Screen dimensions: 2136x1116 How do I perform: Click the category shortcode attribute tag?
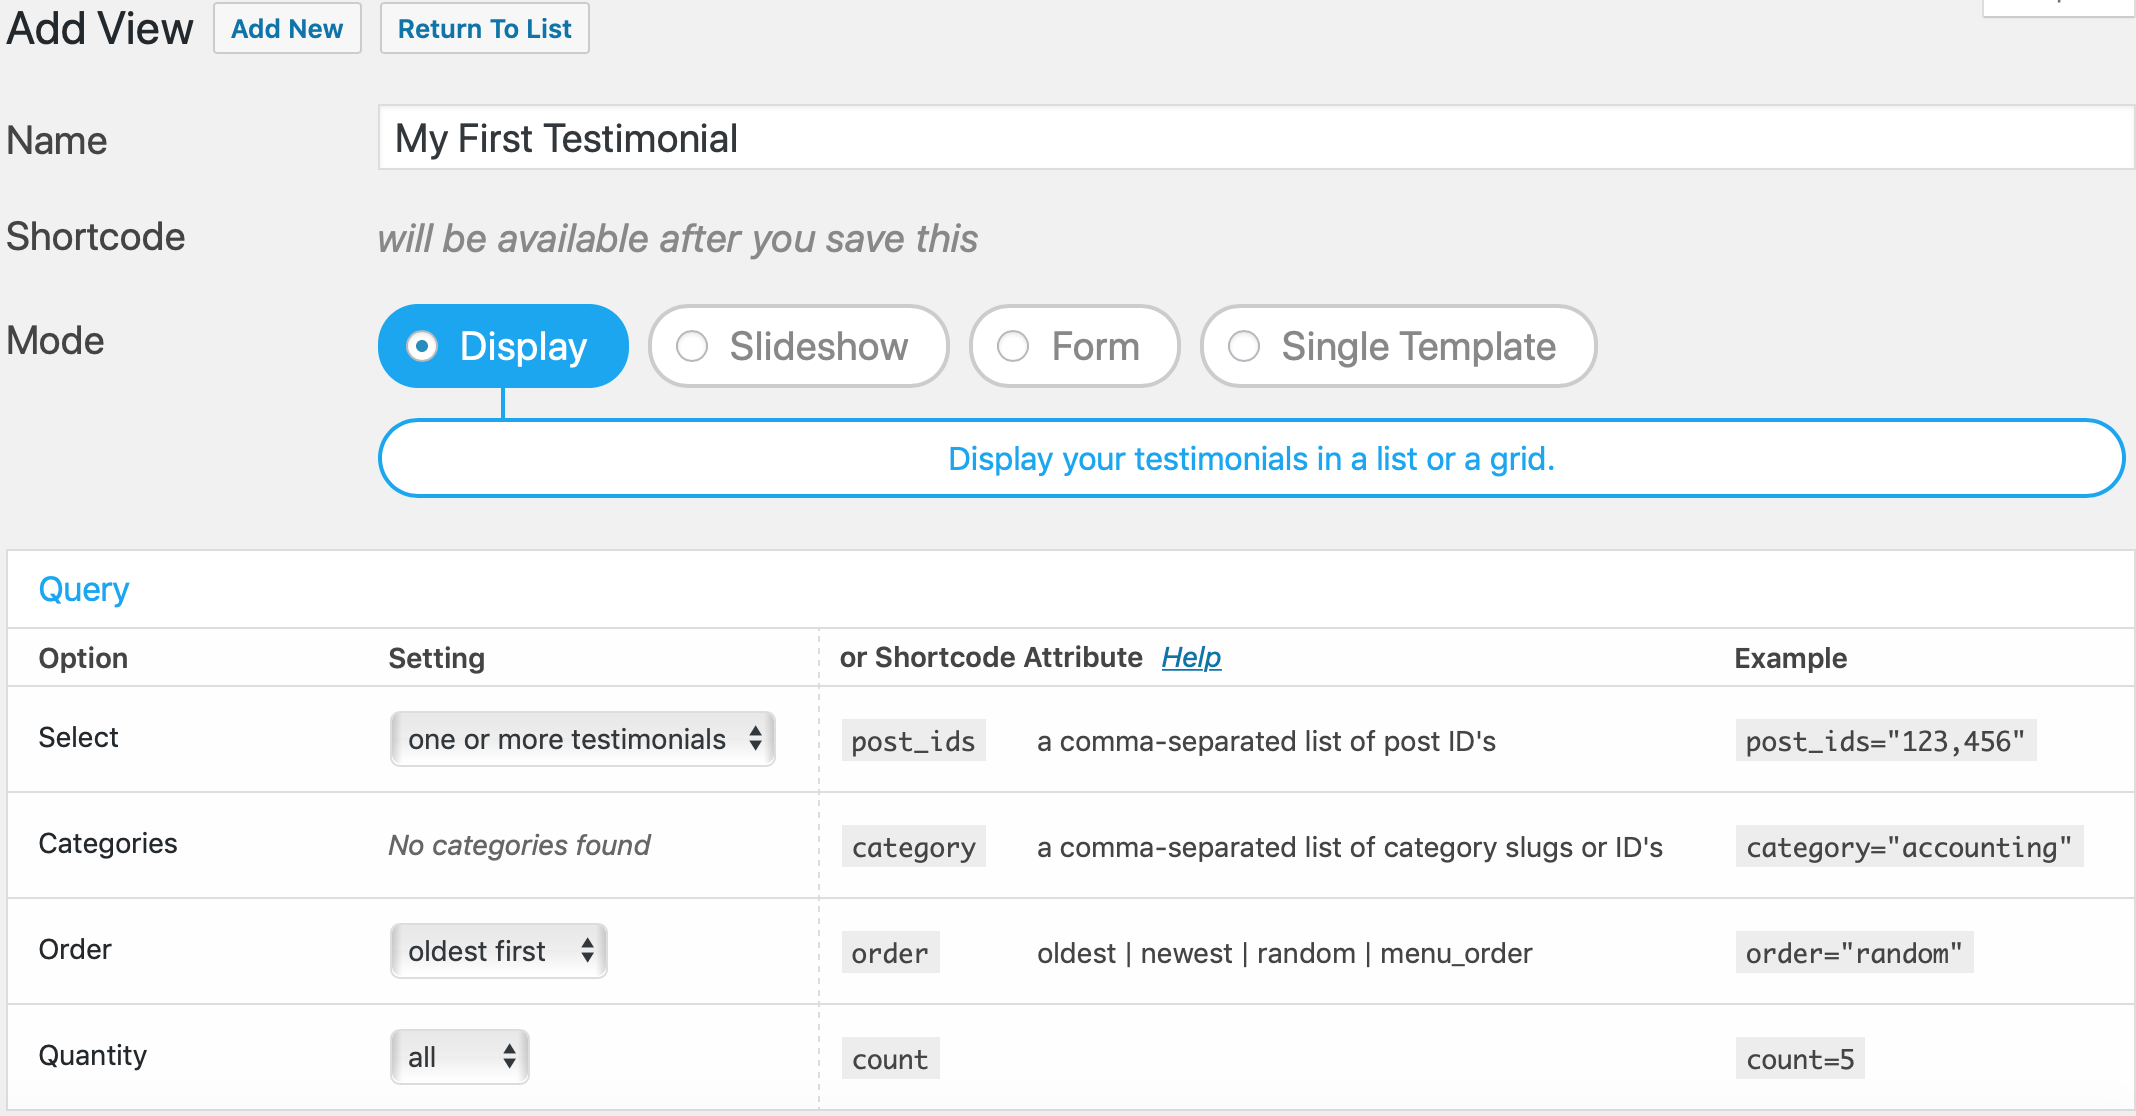(913, 847)
